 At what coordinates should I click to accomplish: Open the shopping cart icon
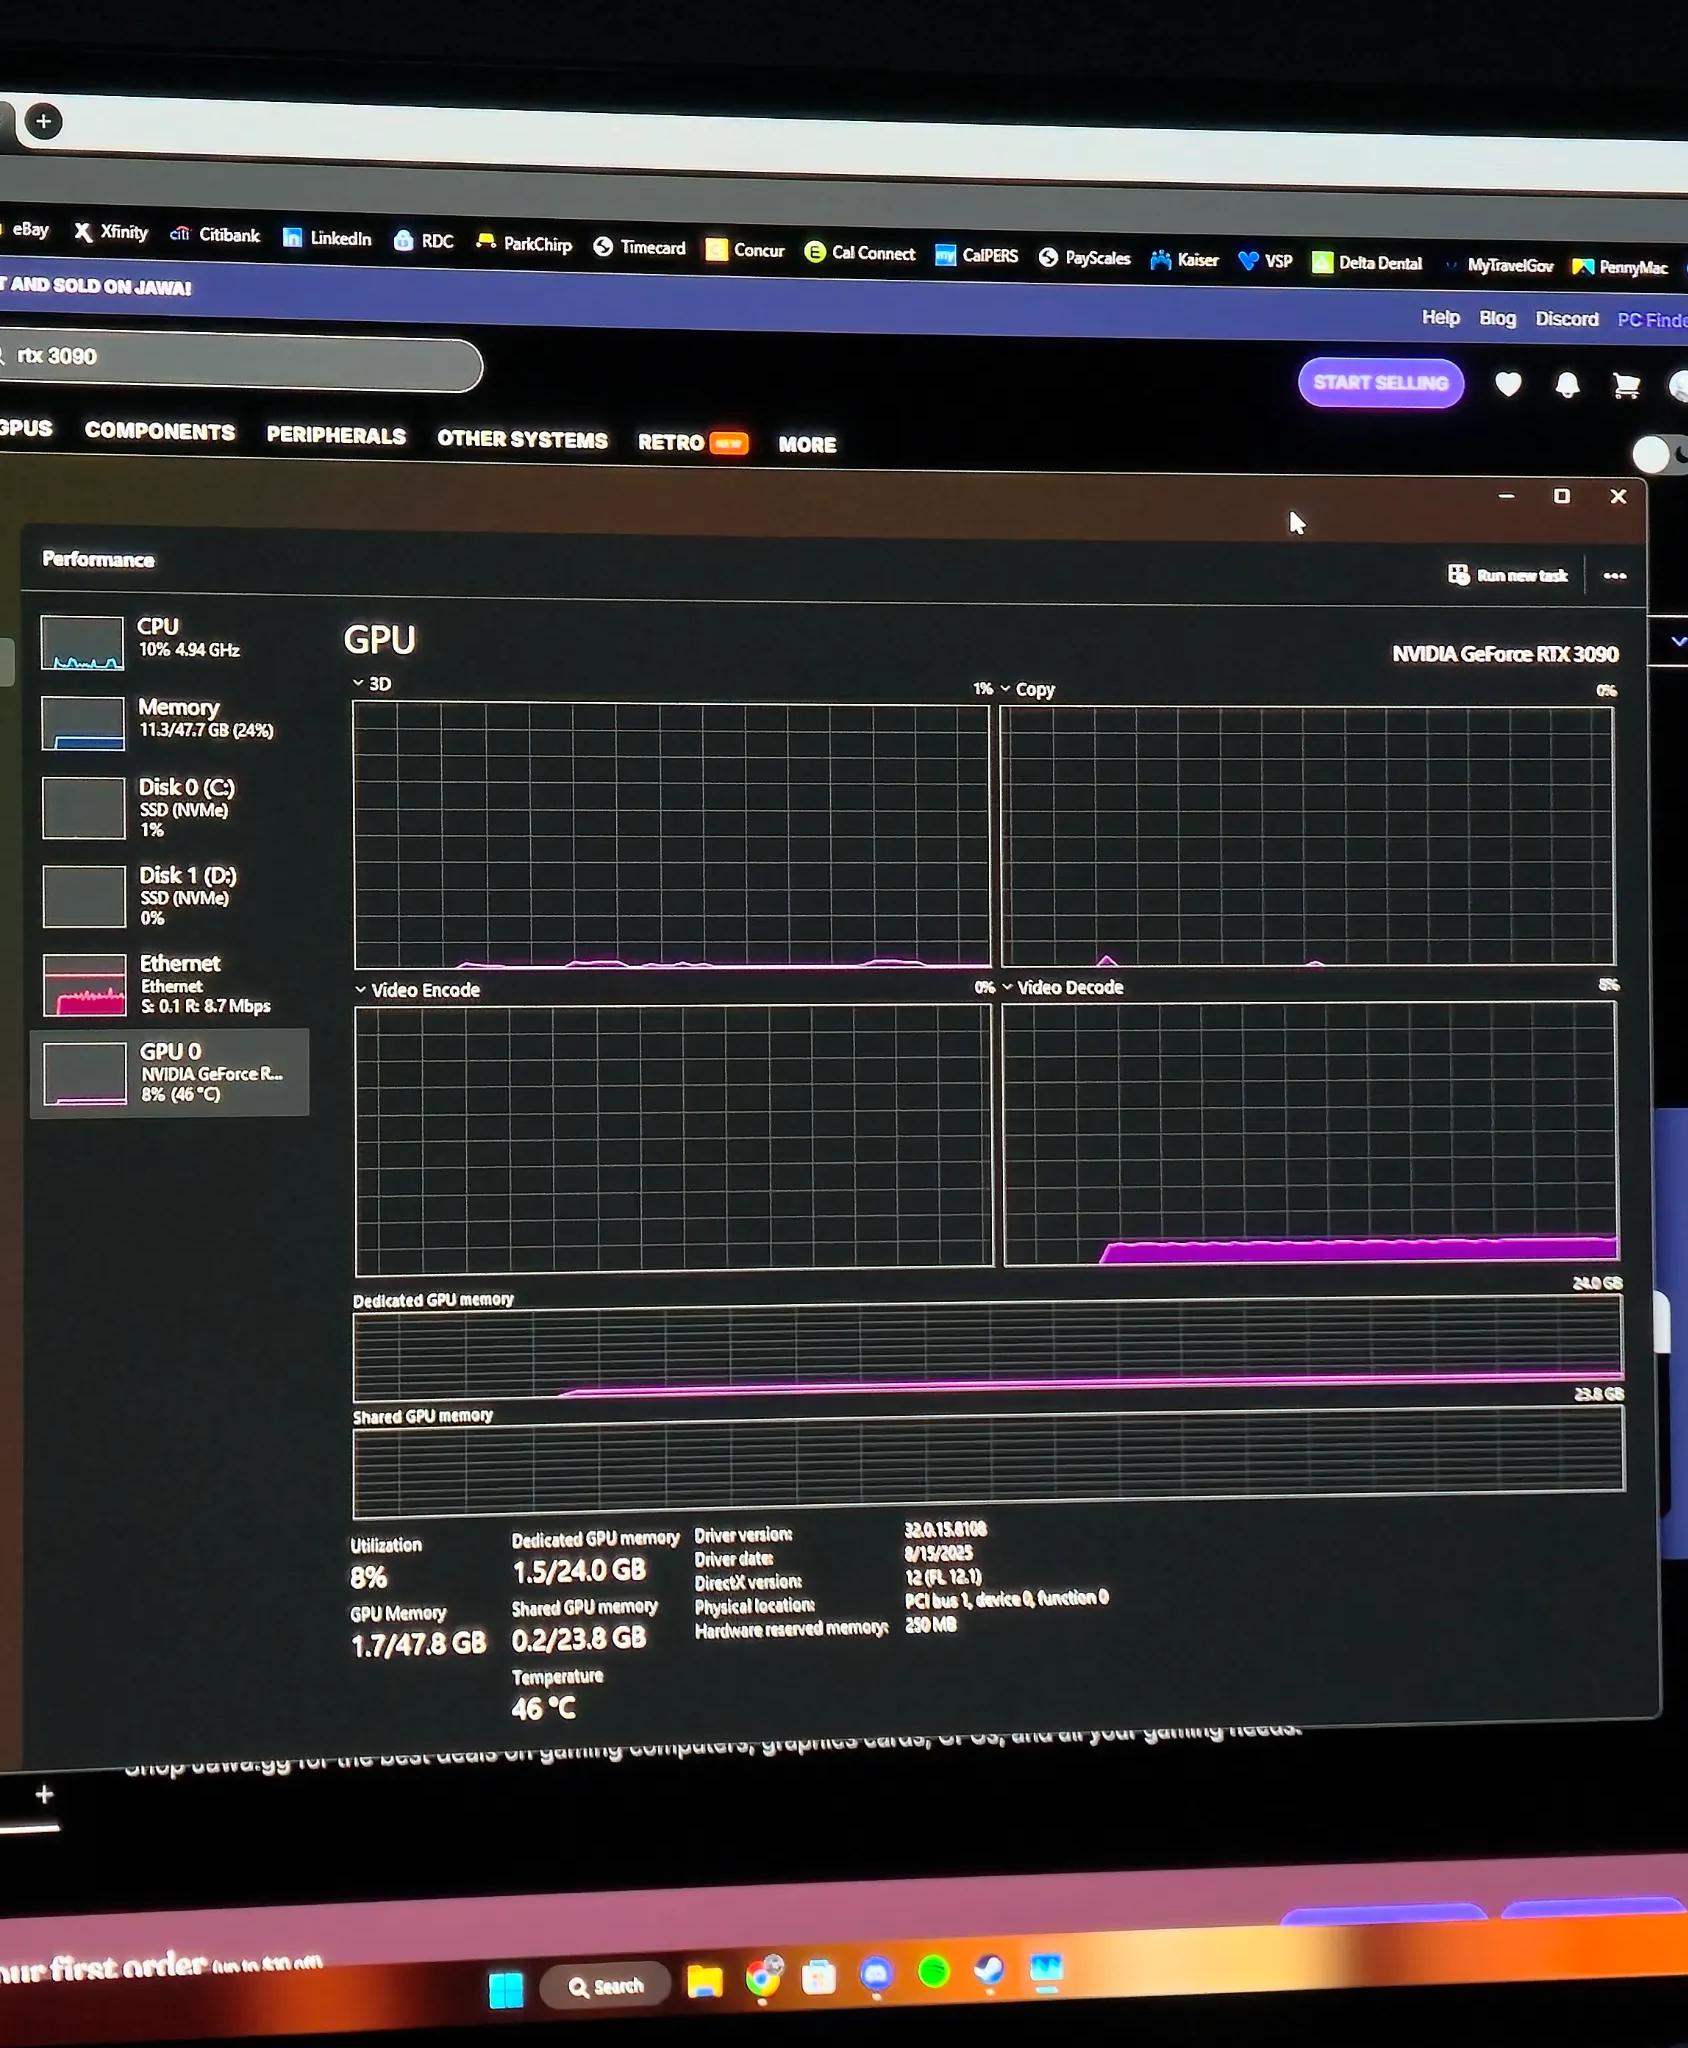(x=1627, y=386)
